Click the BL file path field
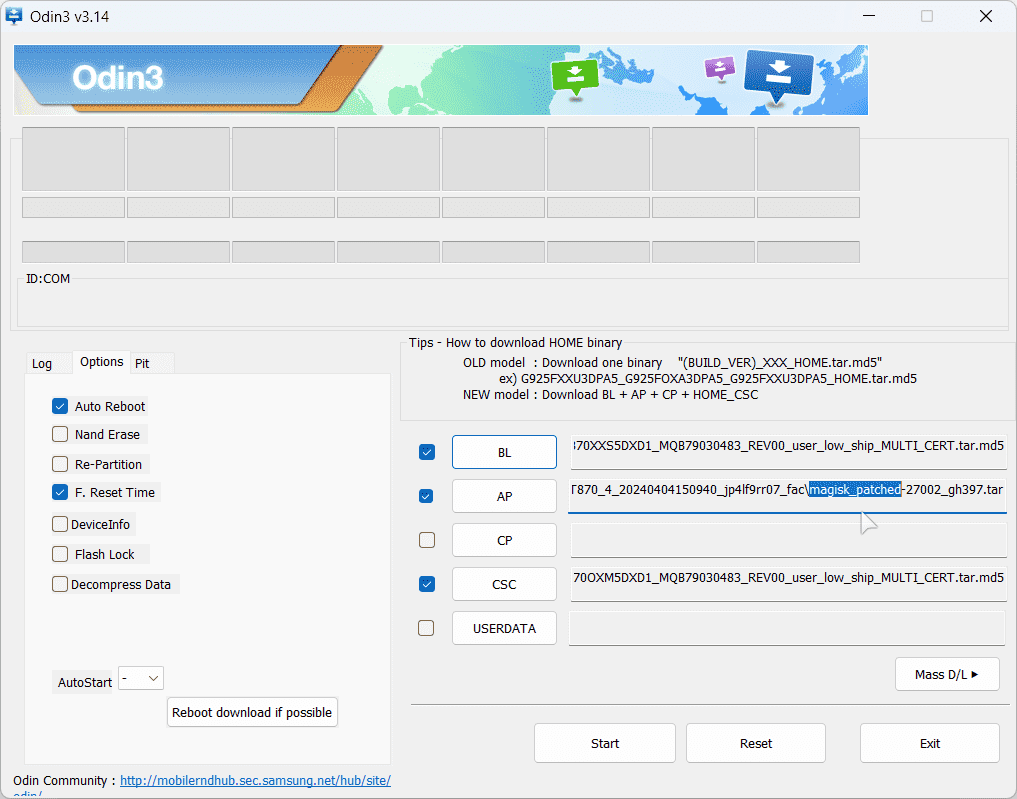1017x799 pixels. click(788, 452)
